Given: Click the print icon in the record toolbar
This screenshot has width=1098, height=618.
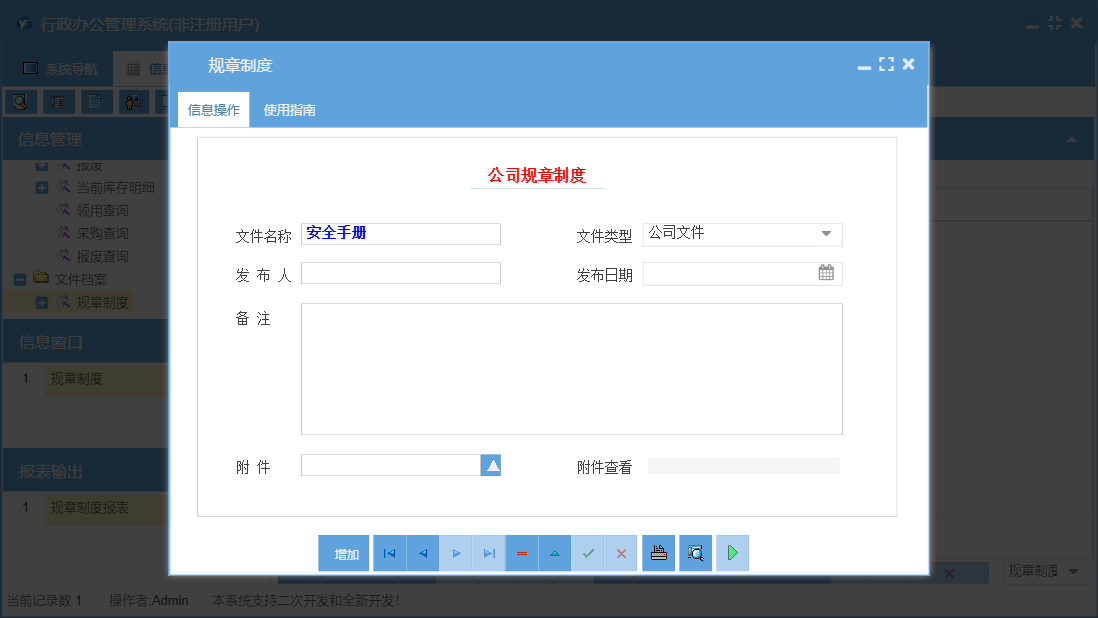Looking at the screenshot, I should tap(658, 552).
